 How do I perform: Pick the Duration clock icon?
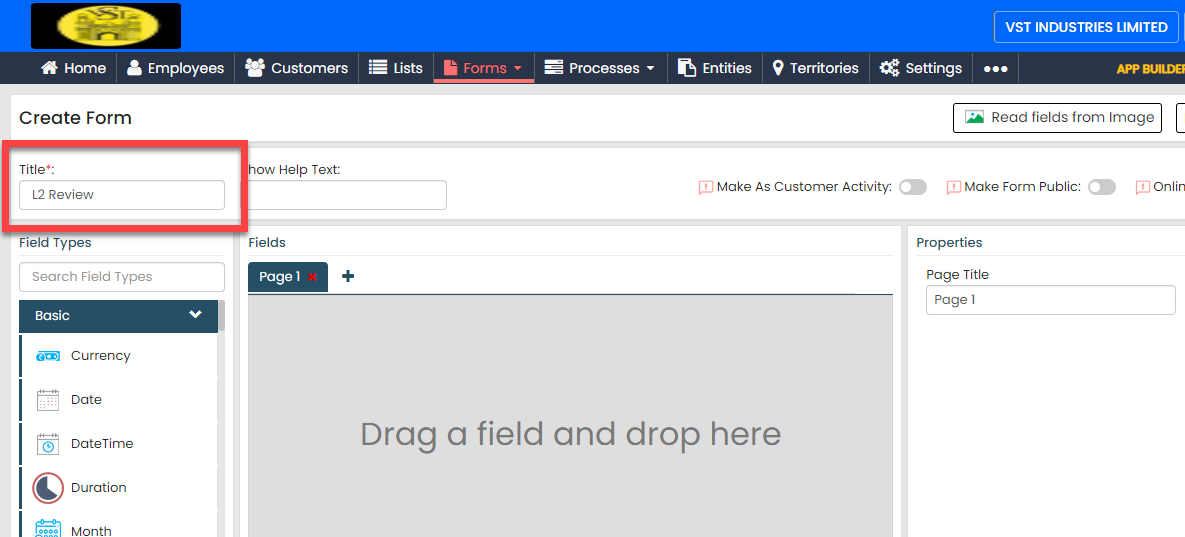pos(48,488)
